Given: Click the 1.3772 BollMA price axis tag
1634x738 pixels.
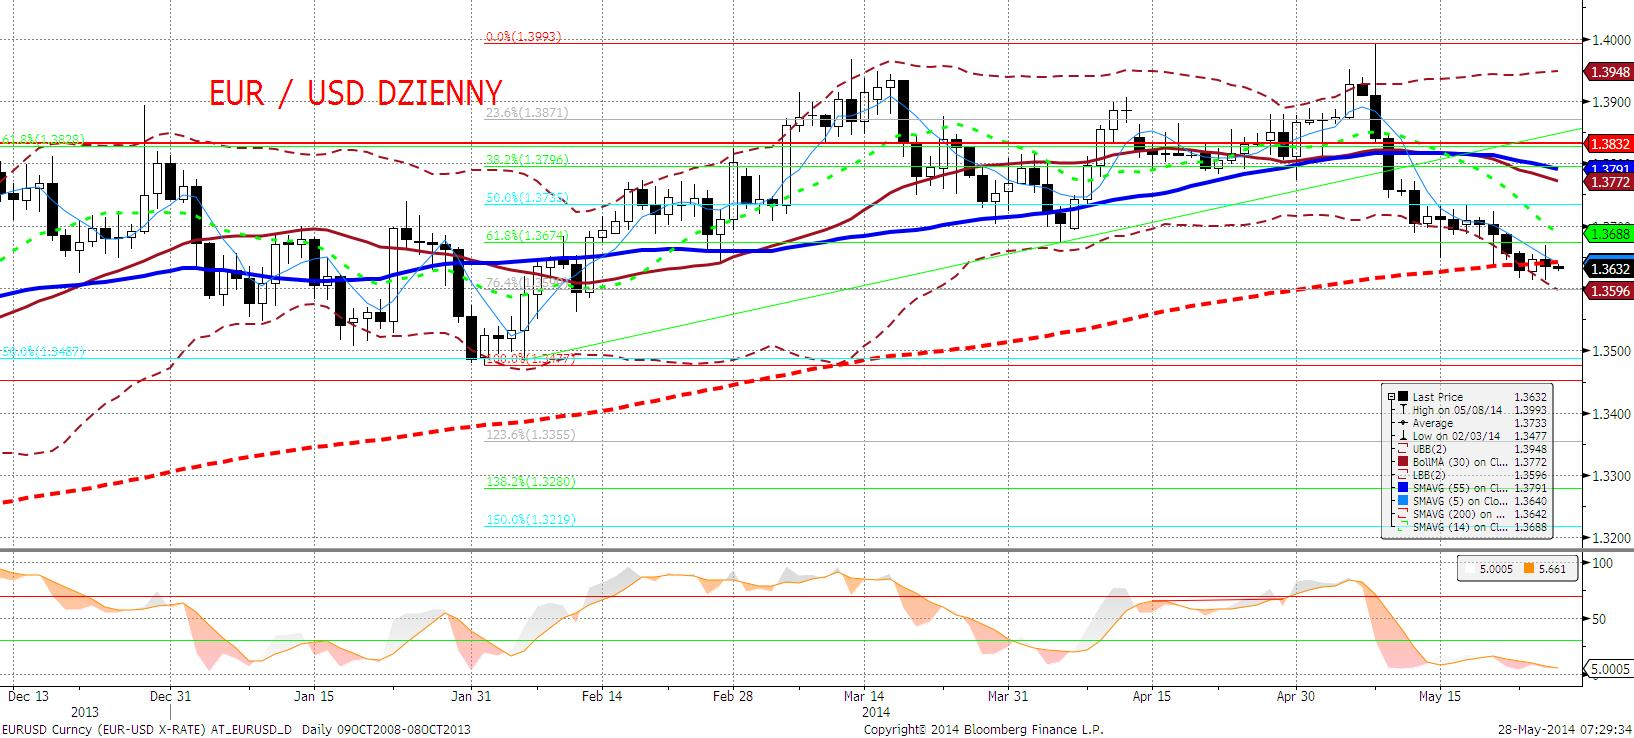Looking at the screenshot, I should point(1609,183).
